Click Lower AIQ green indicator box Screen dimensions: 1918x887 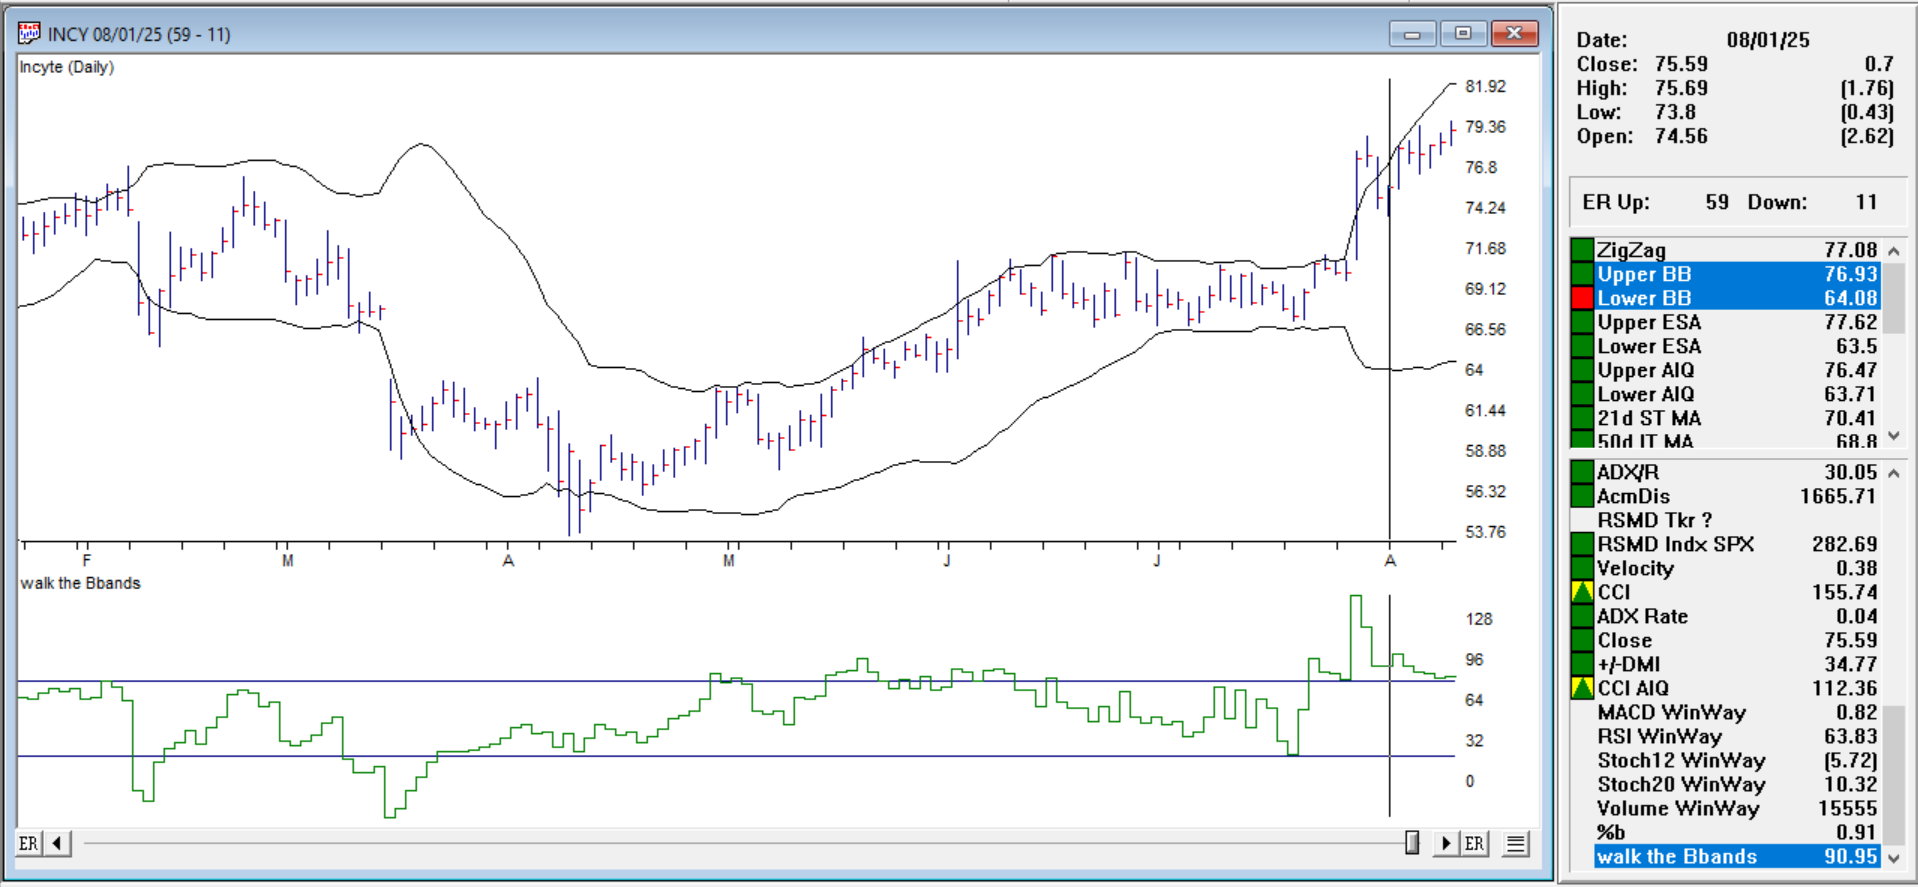[x=1582, y=394]
